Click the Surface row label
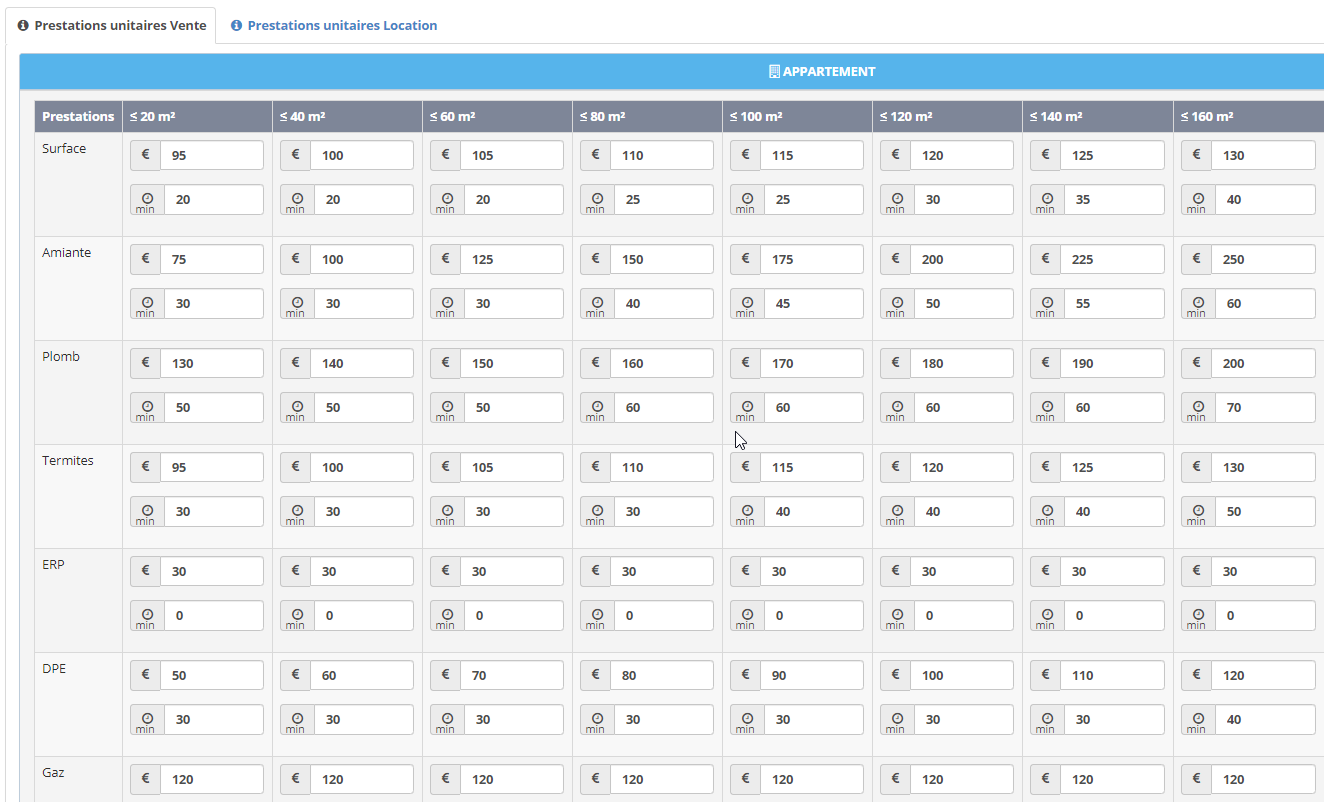 pos(64,148)
